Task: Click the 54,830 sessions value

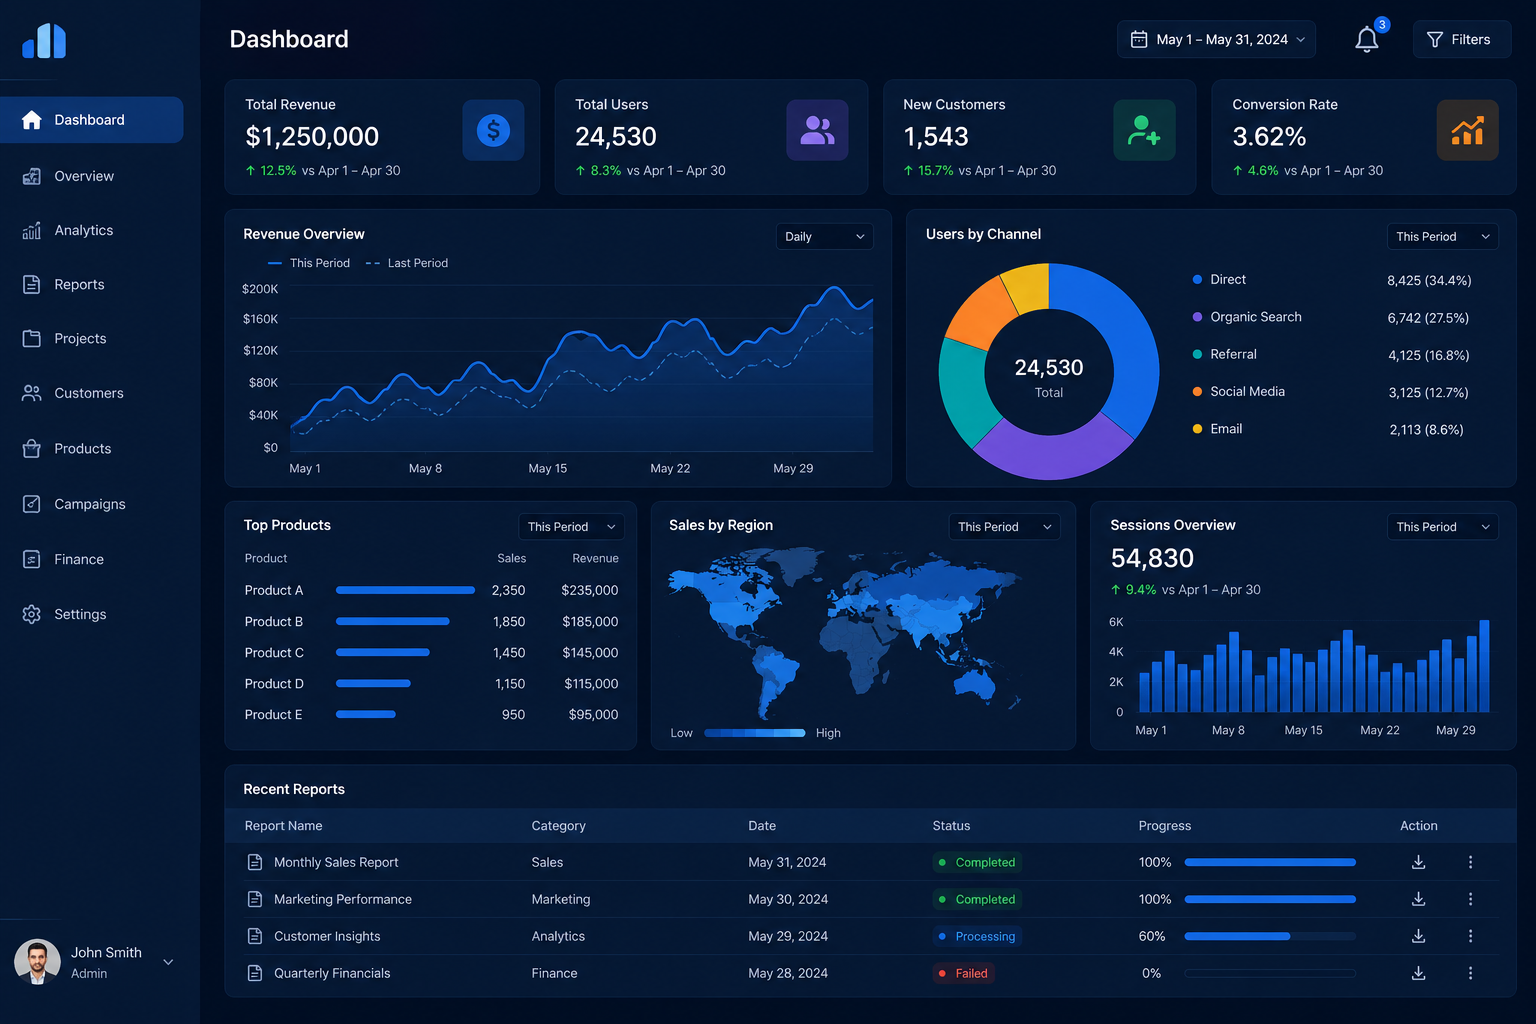Action: [x=1152, y=558]
